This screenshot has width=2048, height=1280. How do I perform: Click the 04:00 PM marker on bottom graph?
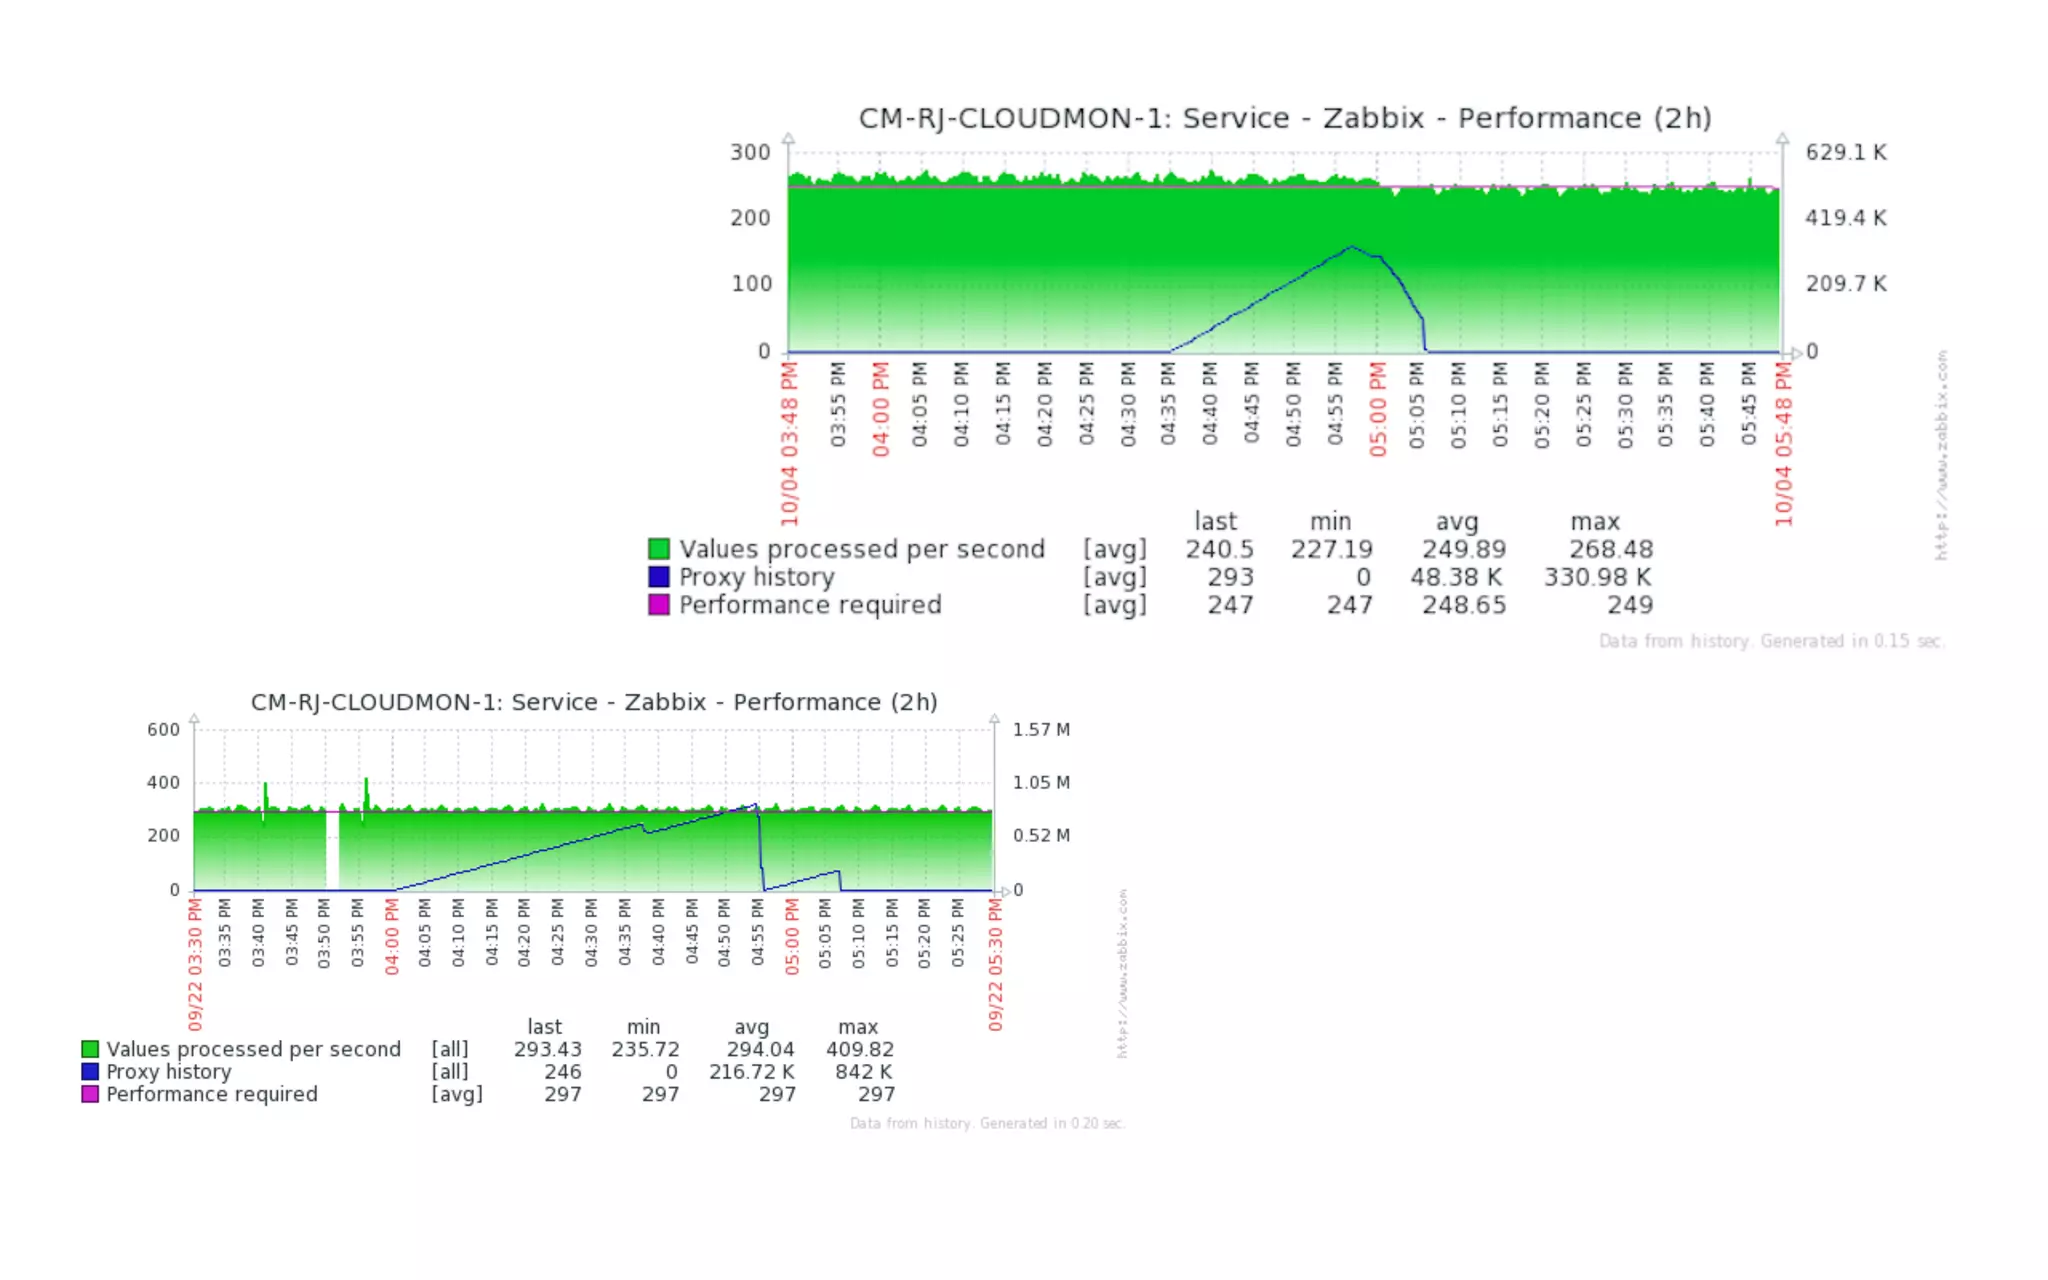[x=392, y=936]
